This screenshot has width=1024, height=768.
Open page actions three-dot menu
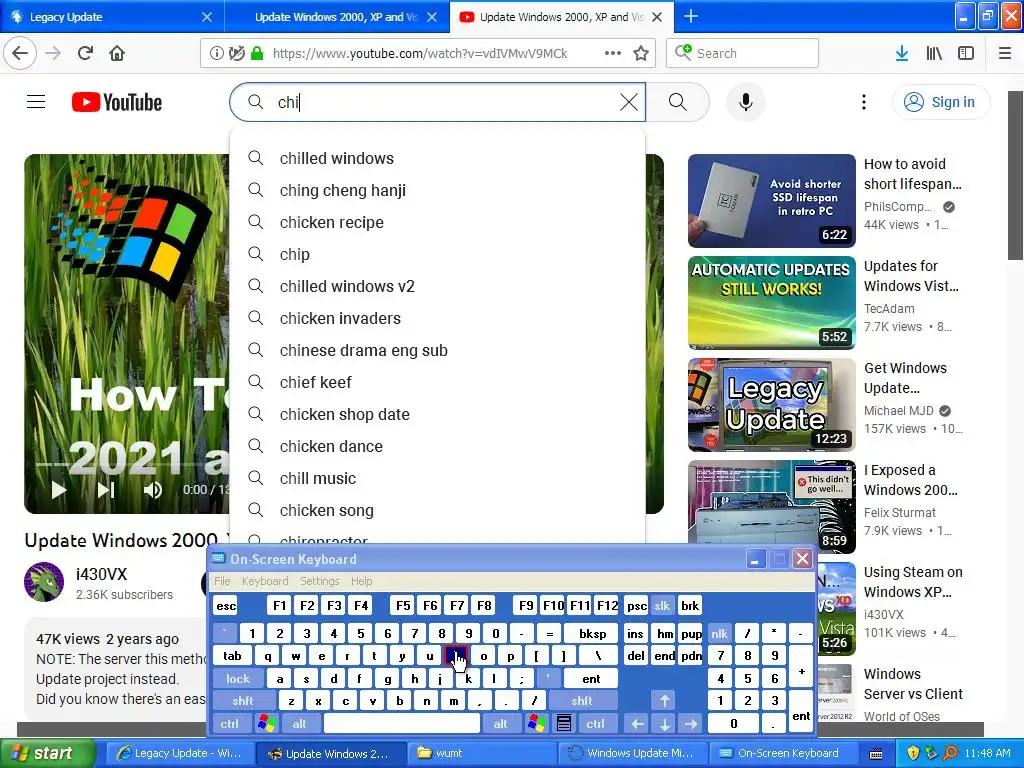613,53
